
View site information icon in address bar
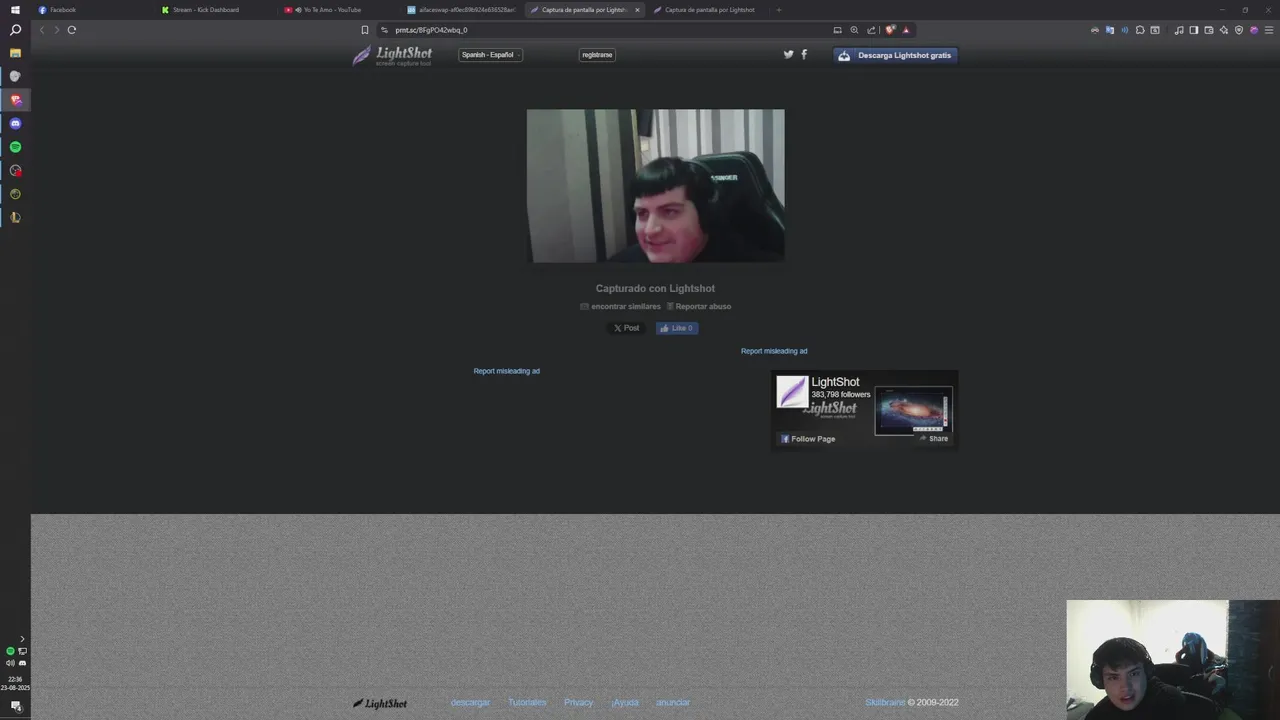[385, 30]
